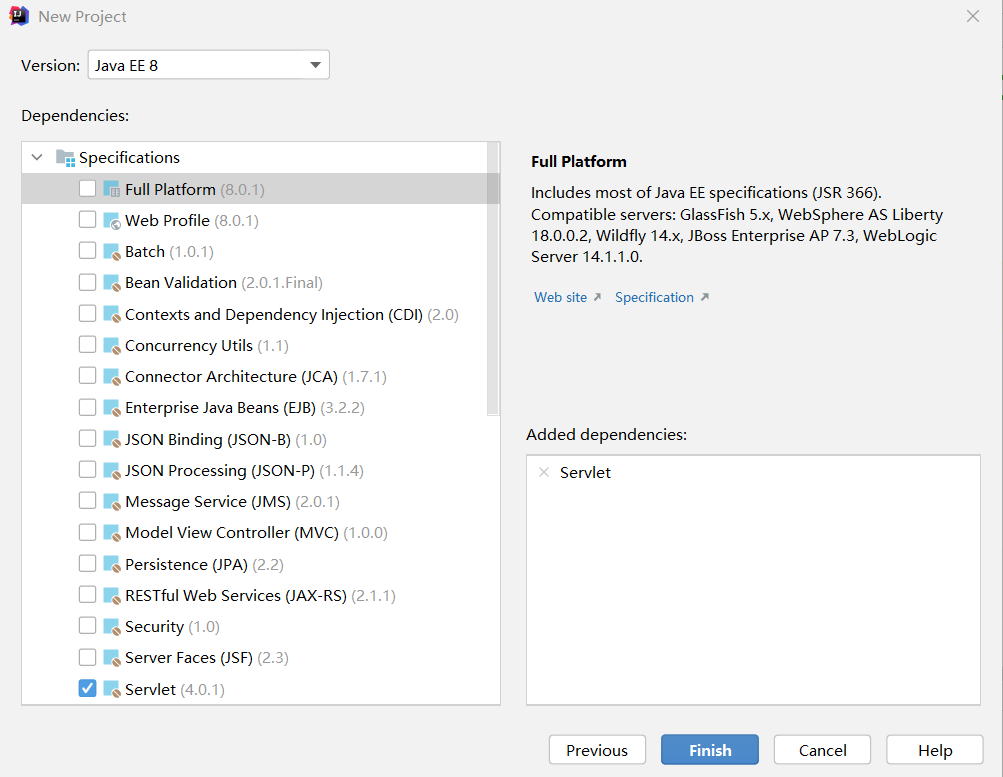1003x777 pixels.
Task: Click the Security specification icon
Action: tap(112, 627)
